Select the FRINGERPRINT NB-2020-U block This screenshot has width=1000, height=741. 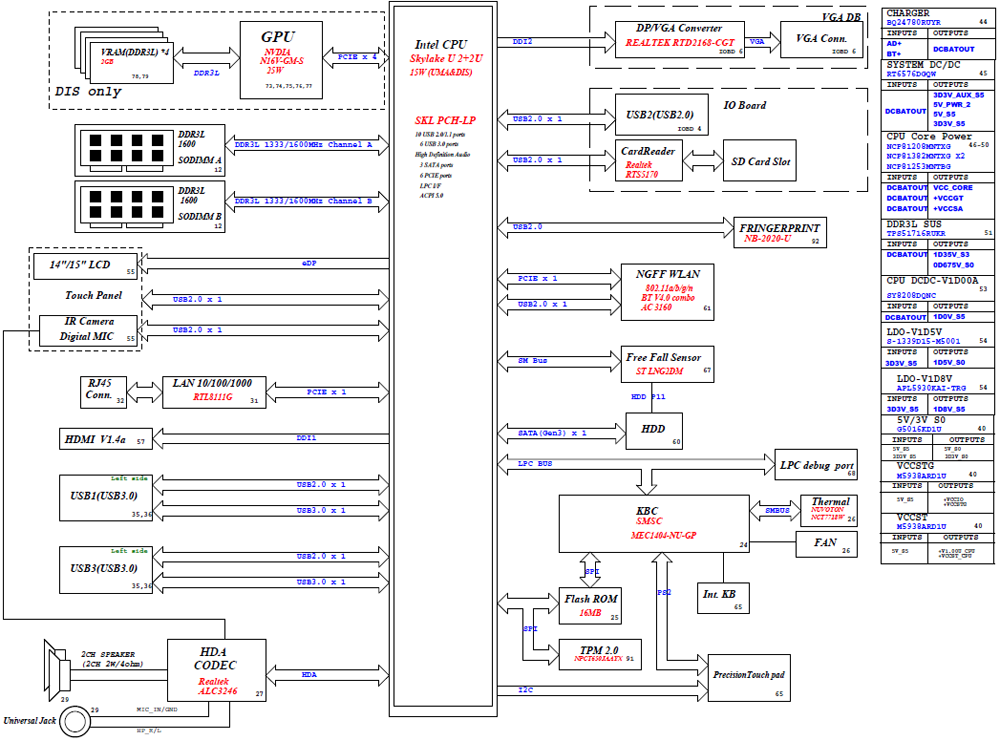pyautogui.click(x=780, y=232)
